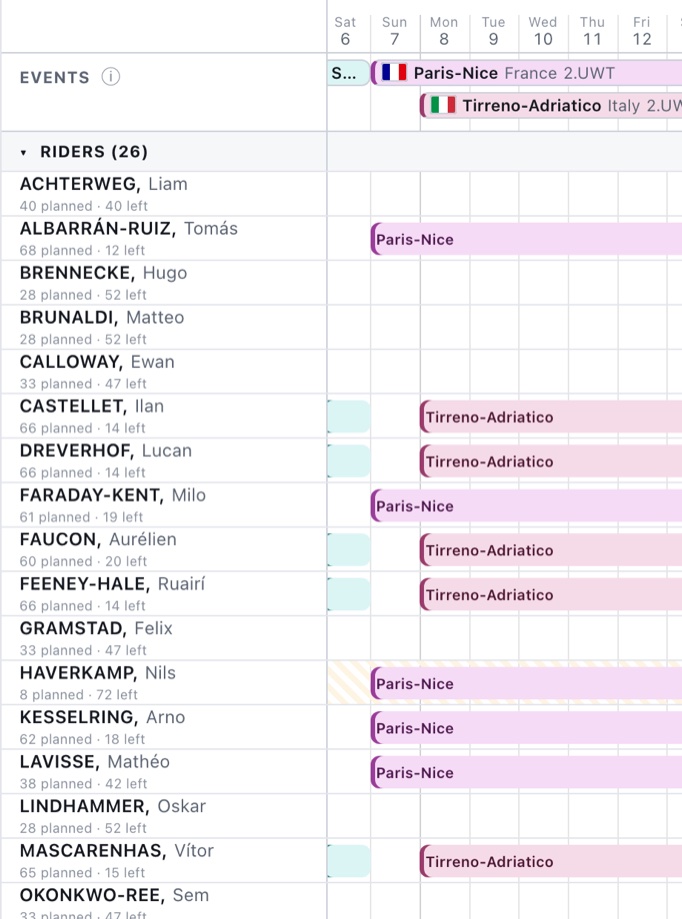This screenshot has width=682, height=919.
Task: Click '8 planned · 72 left' under Haverkamp
Action: coord(79,695)
